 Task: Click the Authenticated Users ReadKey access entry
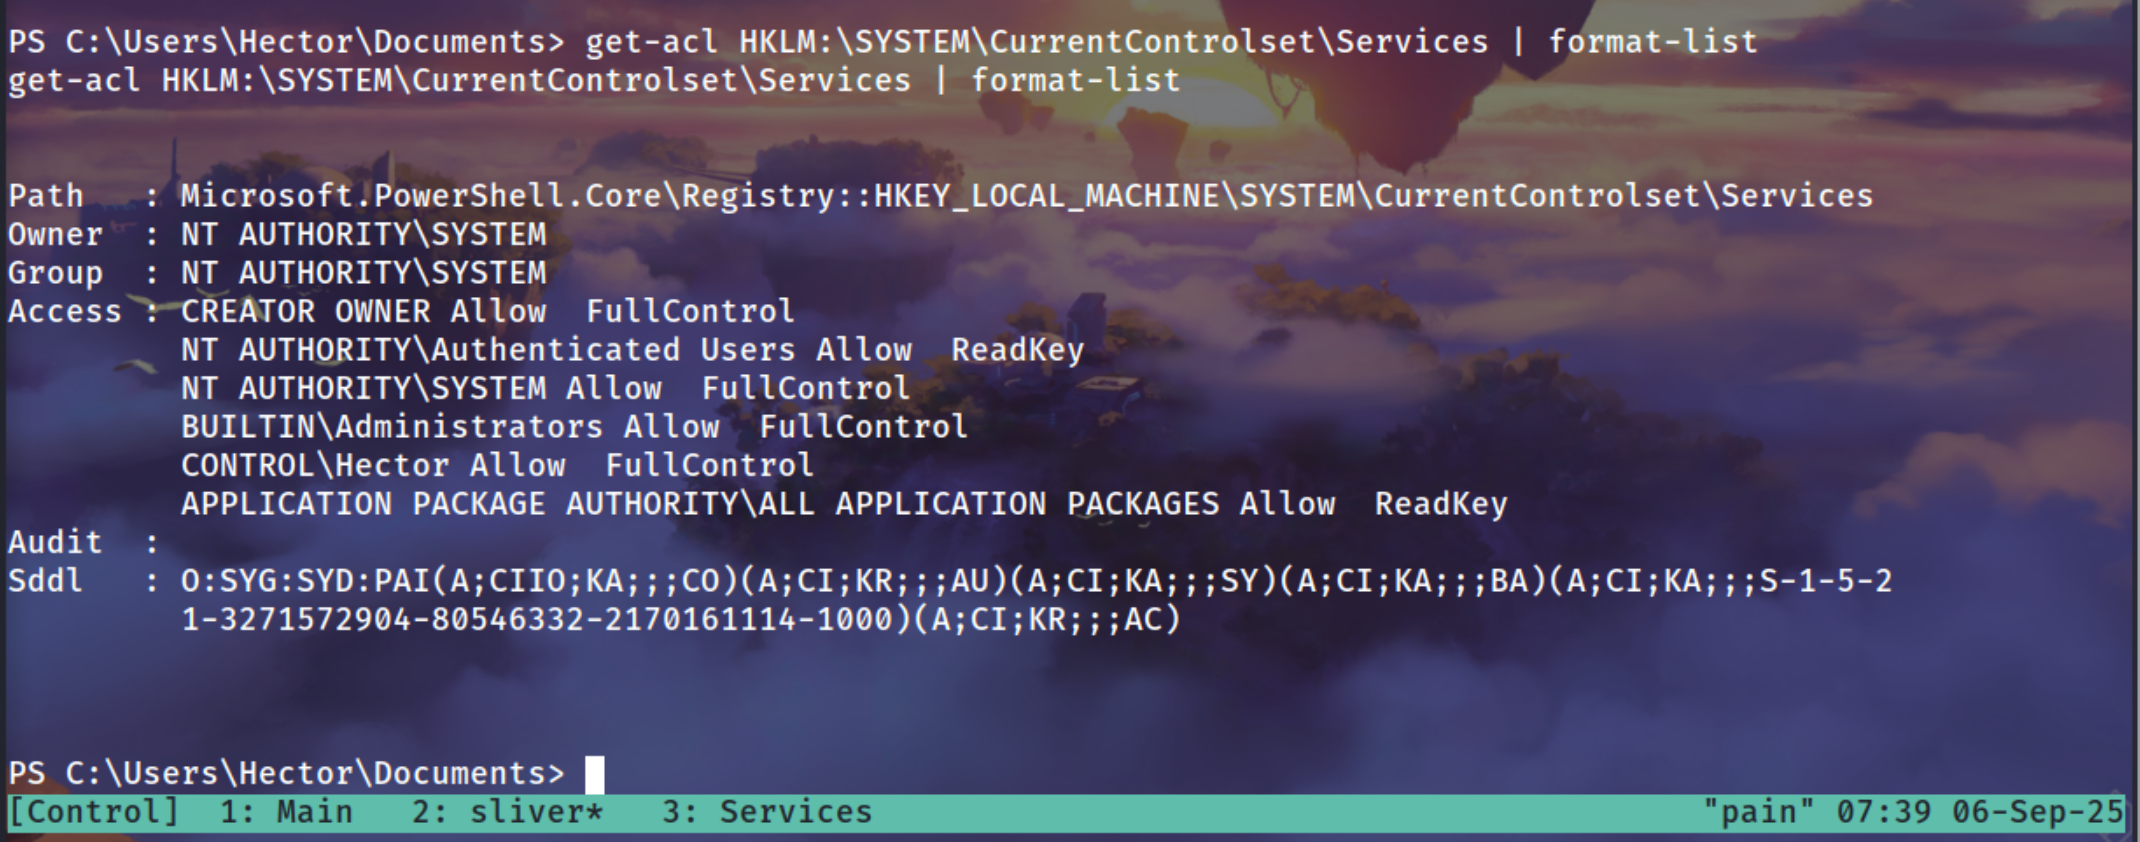(x=632, y=349)
